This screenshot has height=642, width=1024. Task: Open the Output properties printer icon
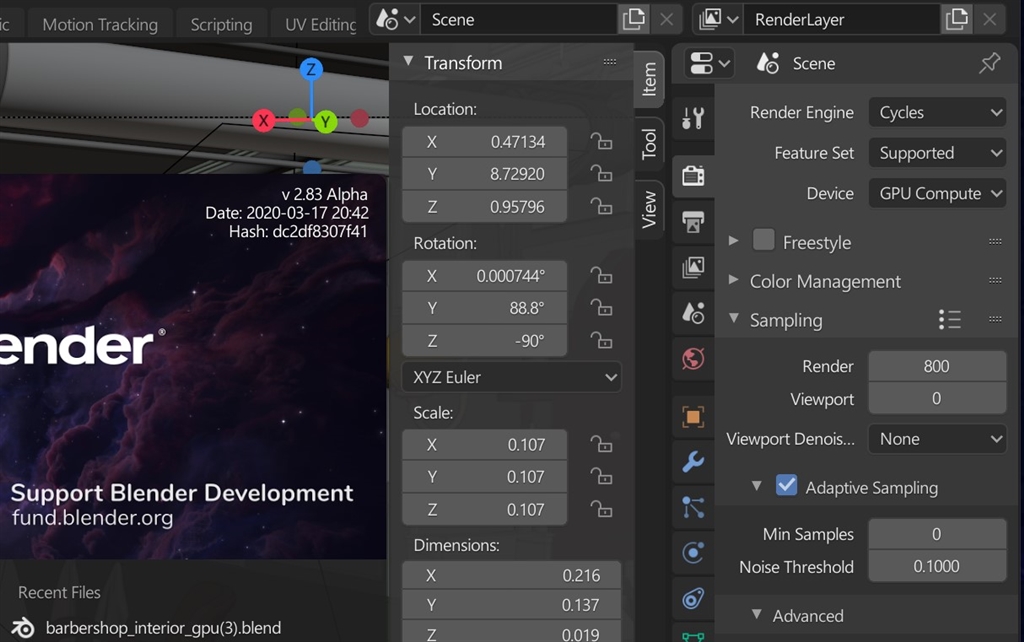click(x=693, y=221)
